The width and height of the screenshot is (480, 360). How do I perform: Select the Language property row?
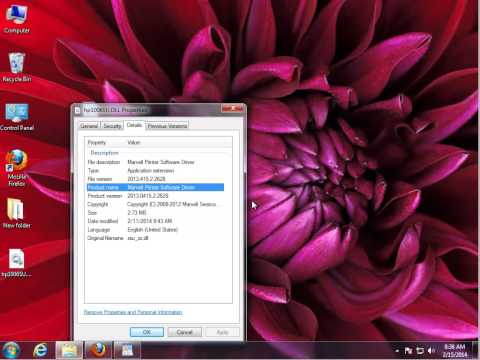155,229
